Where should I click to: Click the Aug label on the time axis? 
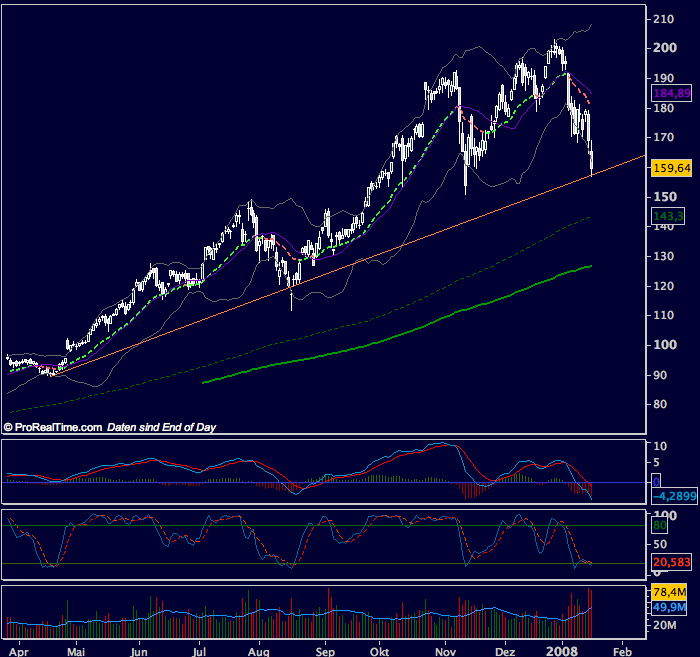tap(258, 652)
